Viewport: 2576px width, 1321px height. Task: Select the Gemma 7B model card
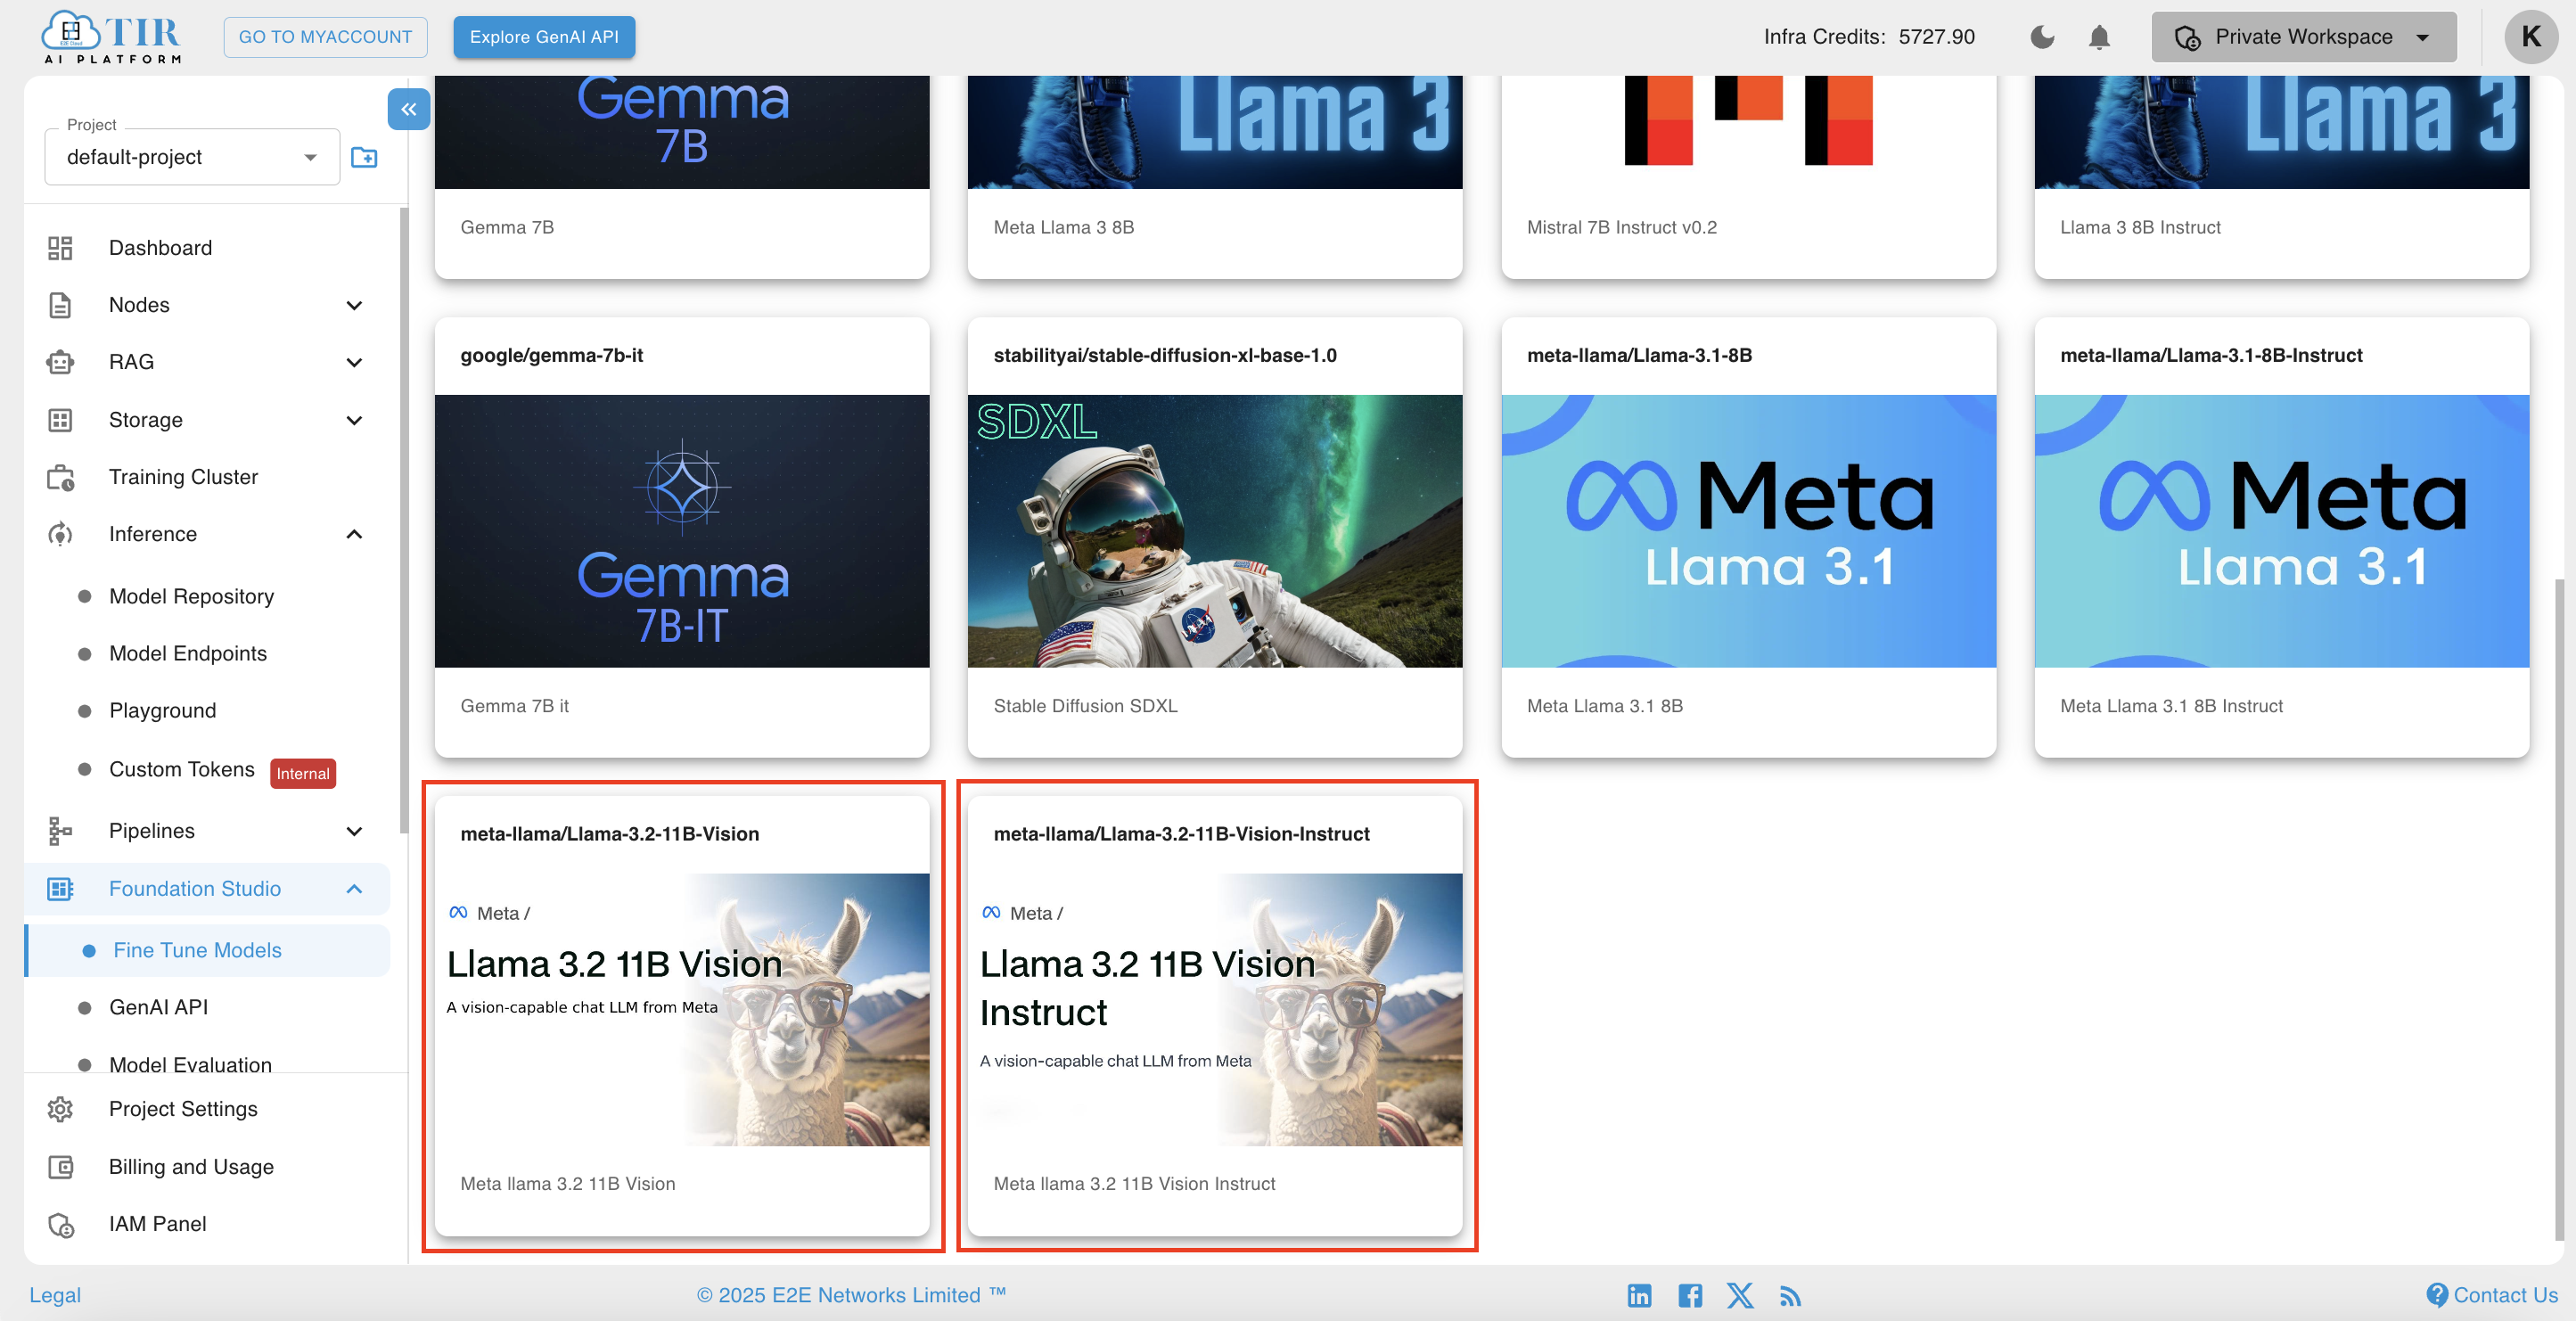click(x=682, y=177)
